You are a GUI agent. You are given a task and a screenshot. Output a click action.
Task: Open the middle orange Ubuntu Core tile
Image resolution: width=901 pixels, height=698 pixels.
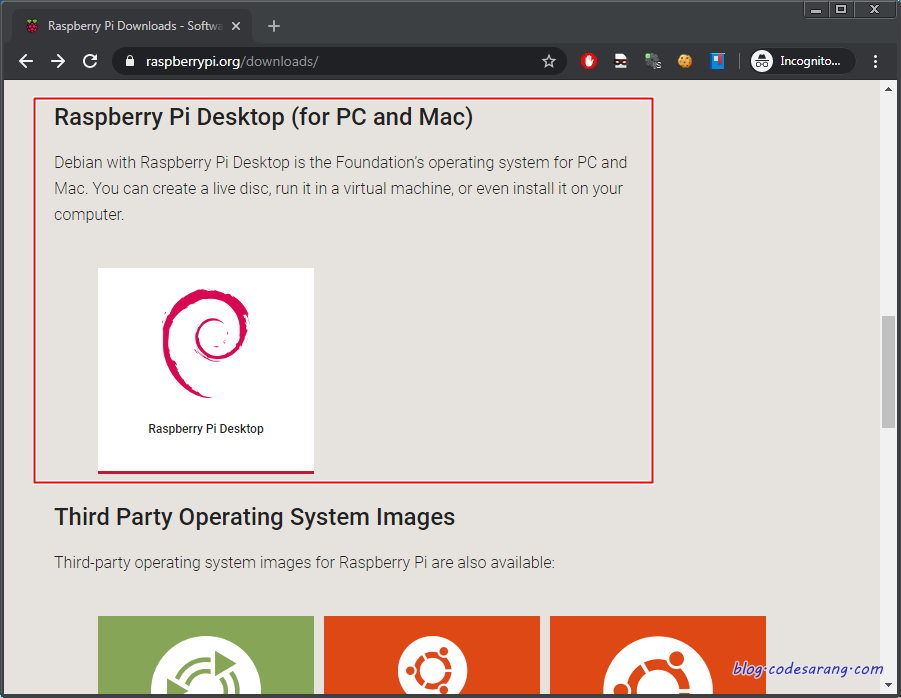pyautogui.click(x=432, y=655)
